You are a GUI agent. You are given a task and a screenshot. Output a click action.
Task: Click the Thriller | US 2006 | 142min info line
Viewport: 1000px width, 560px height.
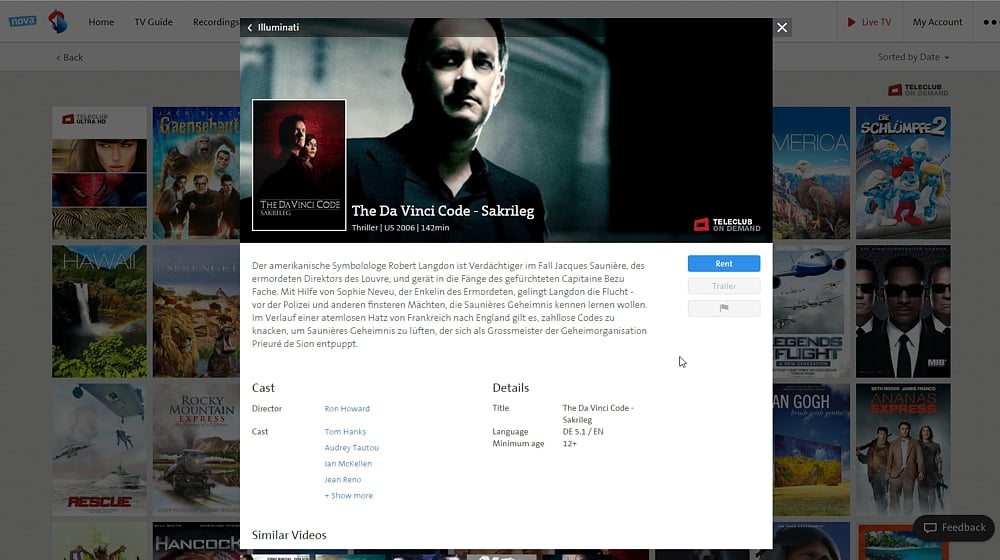401,228
